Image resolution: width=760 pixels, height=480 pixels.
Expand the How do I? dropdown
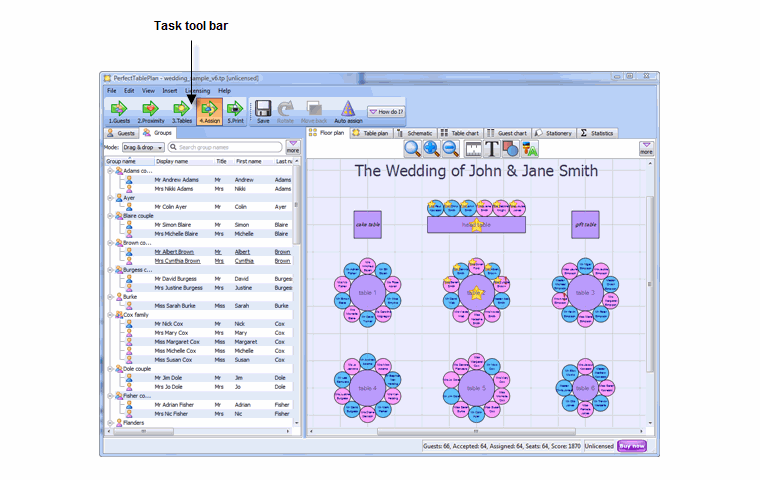point(386,112)
